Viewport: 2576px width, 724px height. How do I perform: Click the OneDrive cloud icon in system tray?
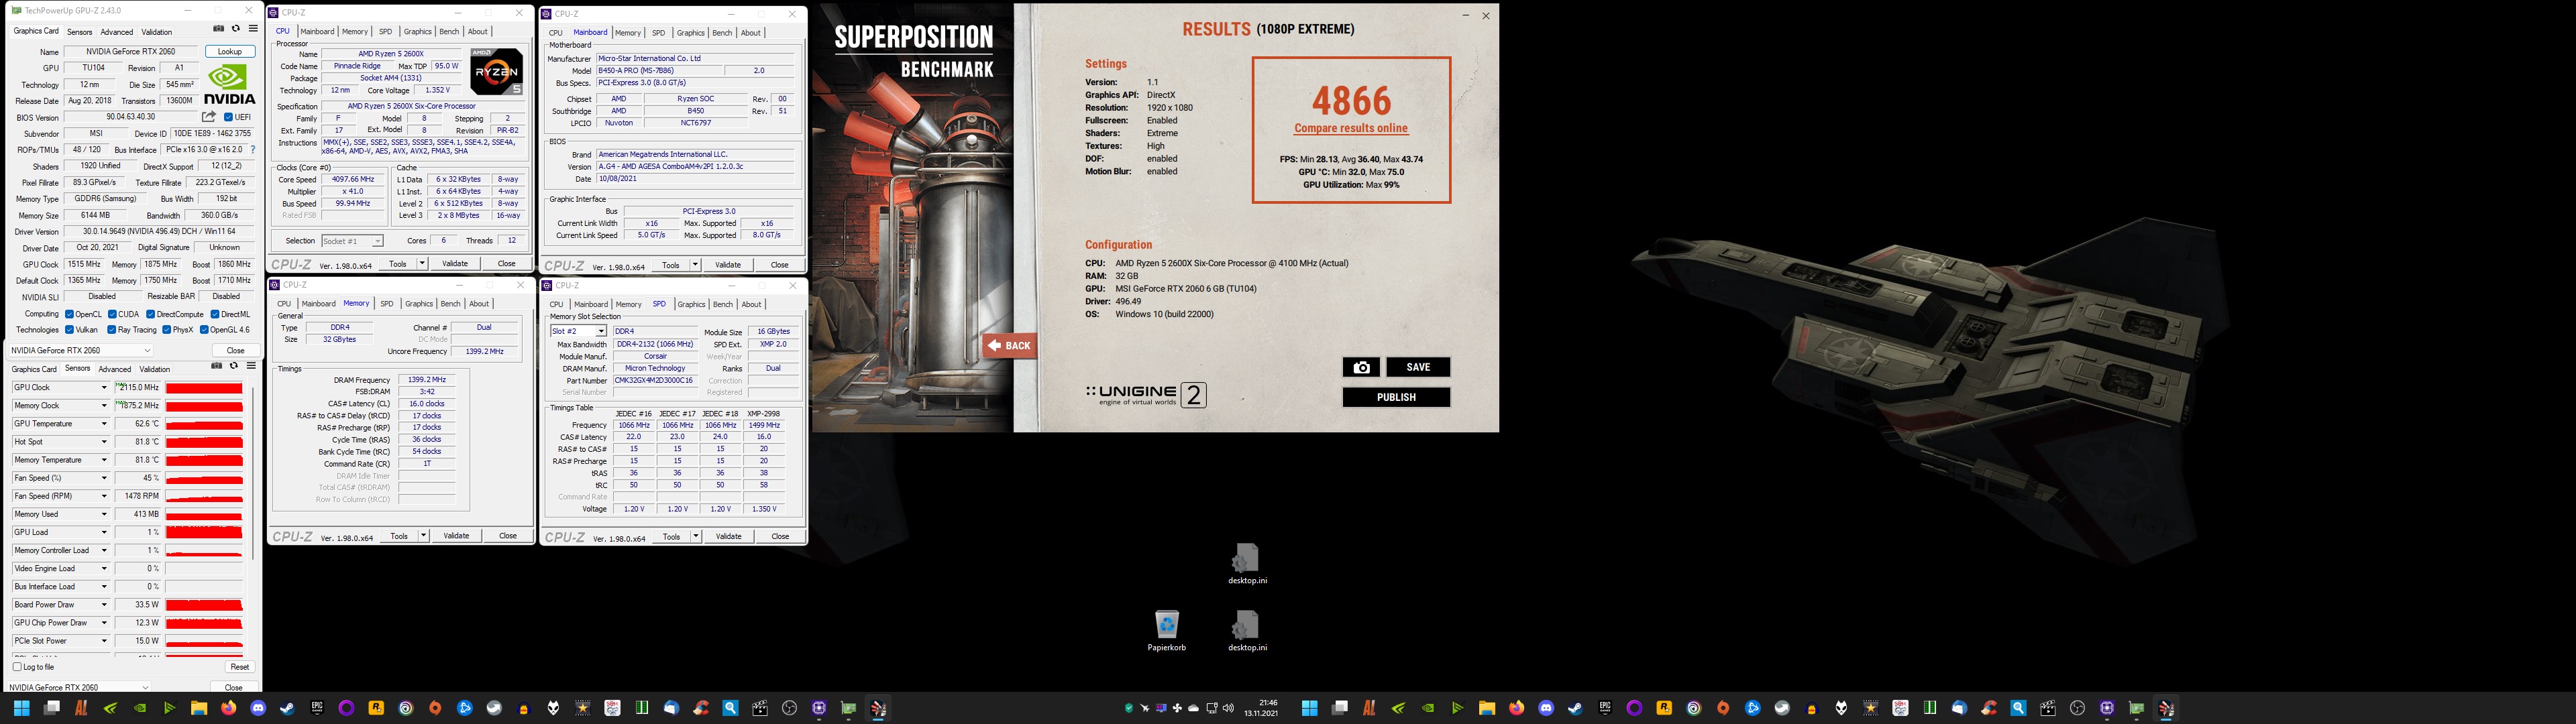point(1193,708)
